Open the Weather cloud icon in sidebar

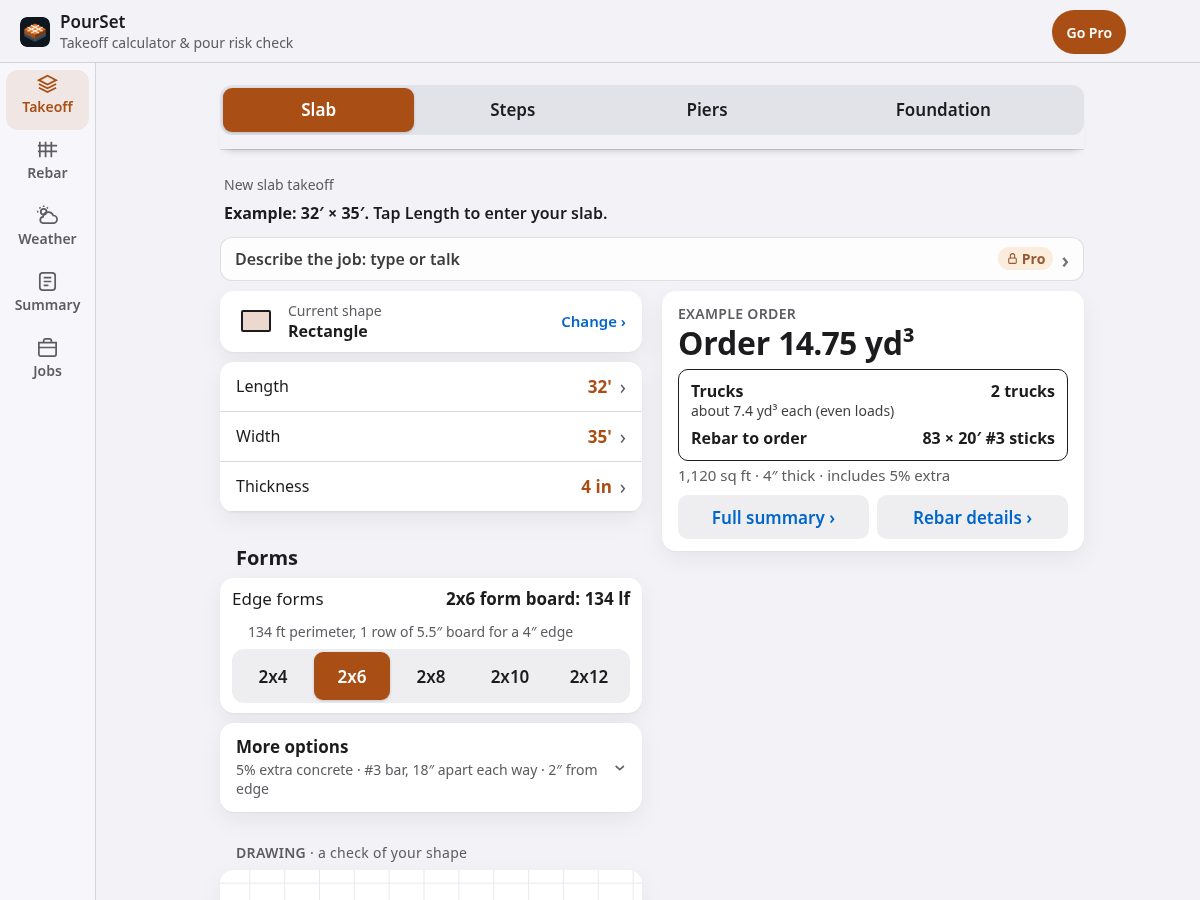47,215
